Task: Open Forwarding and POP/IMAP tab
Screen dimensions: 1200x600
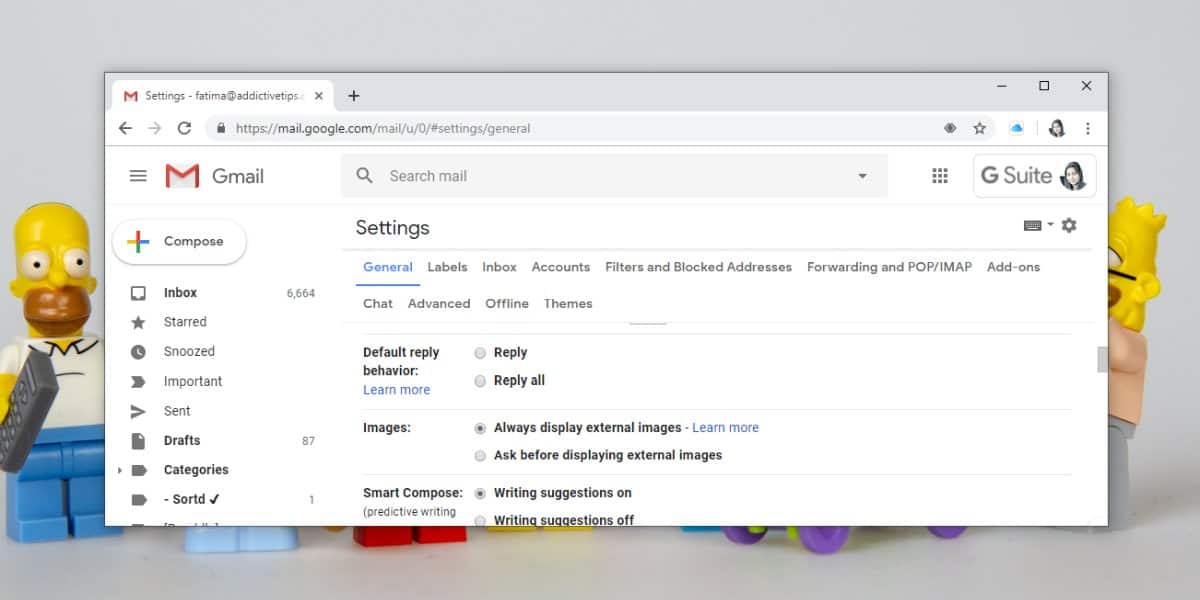Action: tap(889, 267)
